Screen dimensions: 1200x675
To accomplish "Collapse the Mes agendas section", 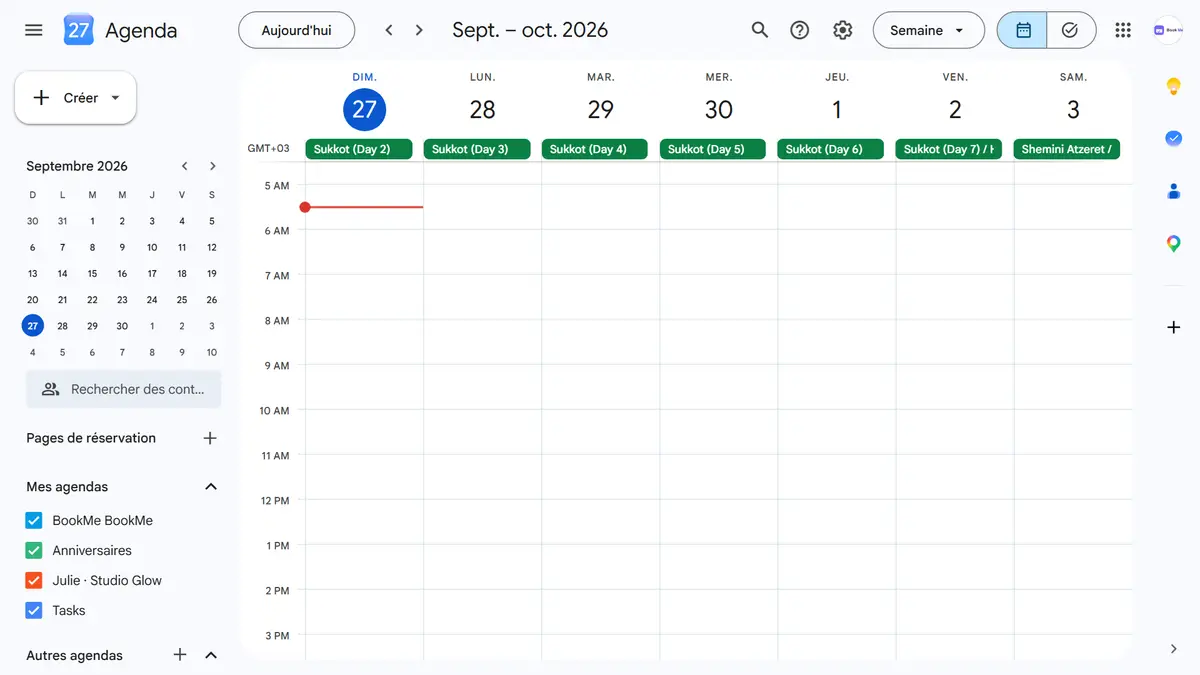I will pos(211,487).
